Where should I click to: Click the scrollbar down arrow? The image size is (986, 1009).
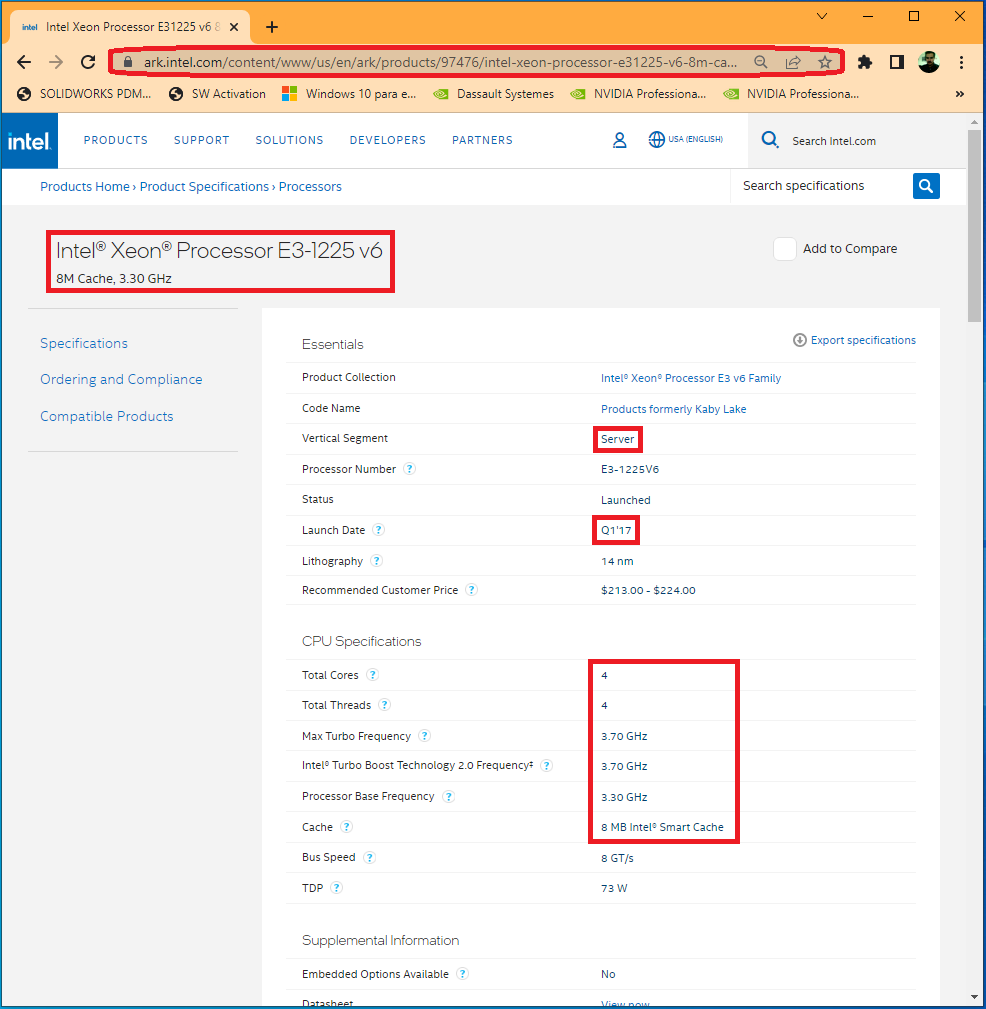click(x=974, y=997)
